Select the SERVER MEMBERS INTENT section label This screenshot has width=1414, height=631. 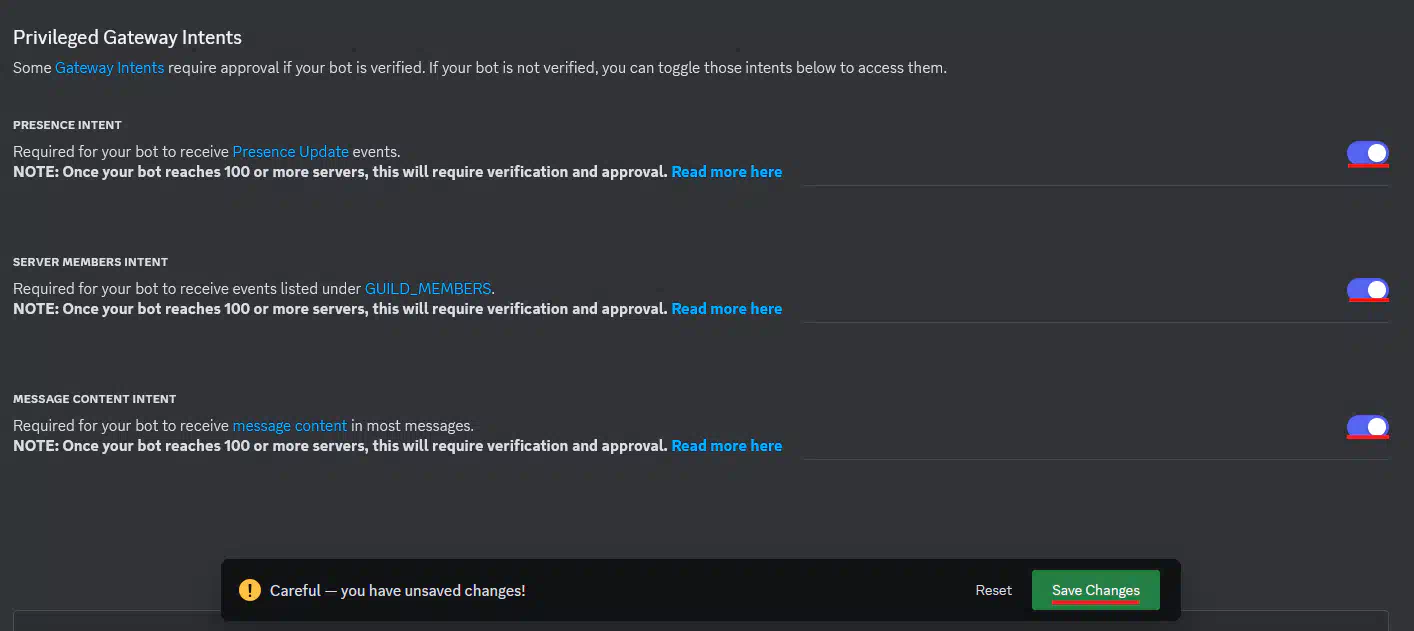(90, 262)
